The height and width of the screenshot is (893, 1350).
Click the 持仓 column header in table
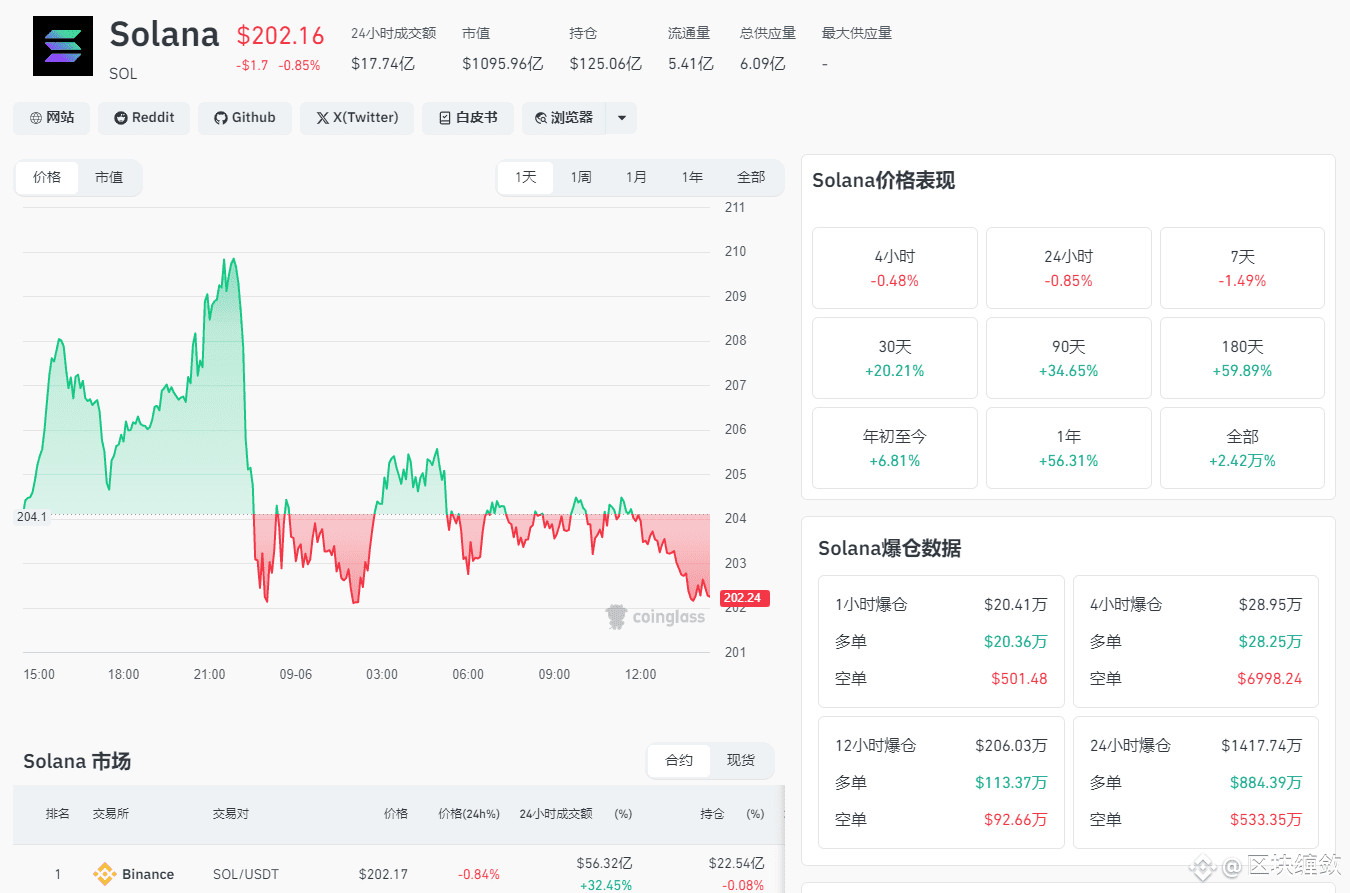(x=713, y=814)
